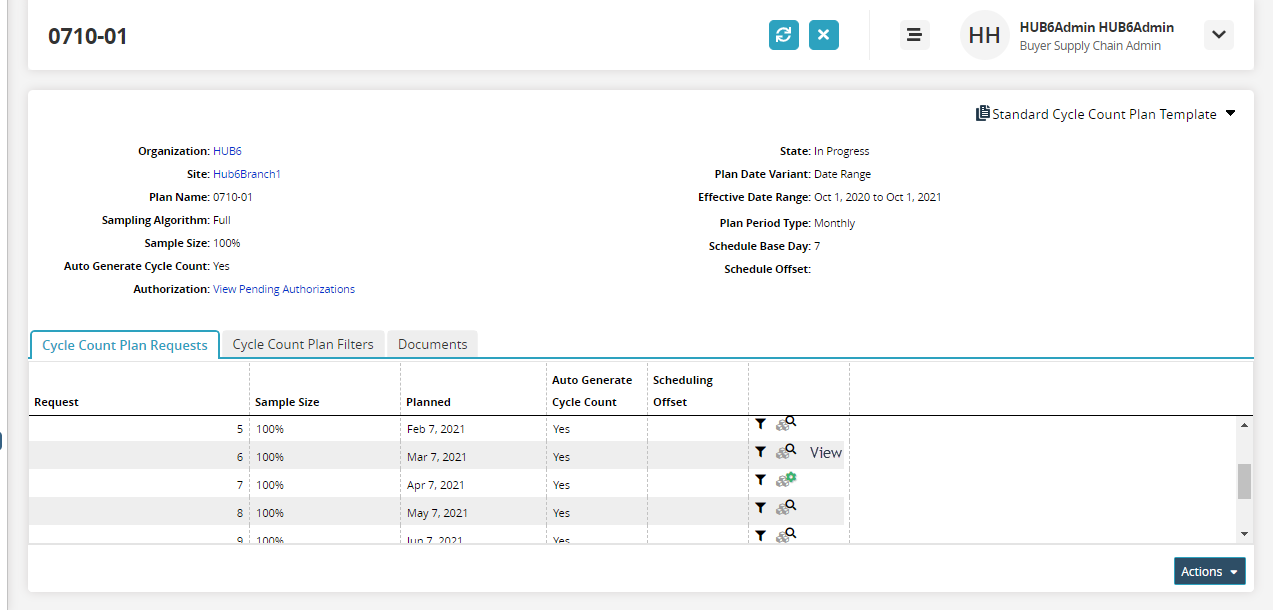Expand the user profile dropdown chevron

pyautogui.click(x=1218, y=35)
